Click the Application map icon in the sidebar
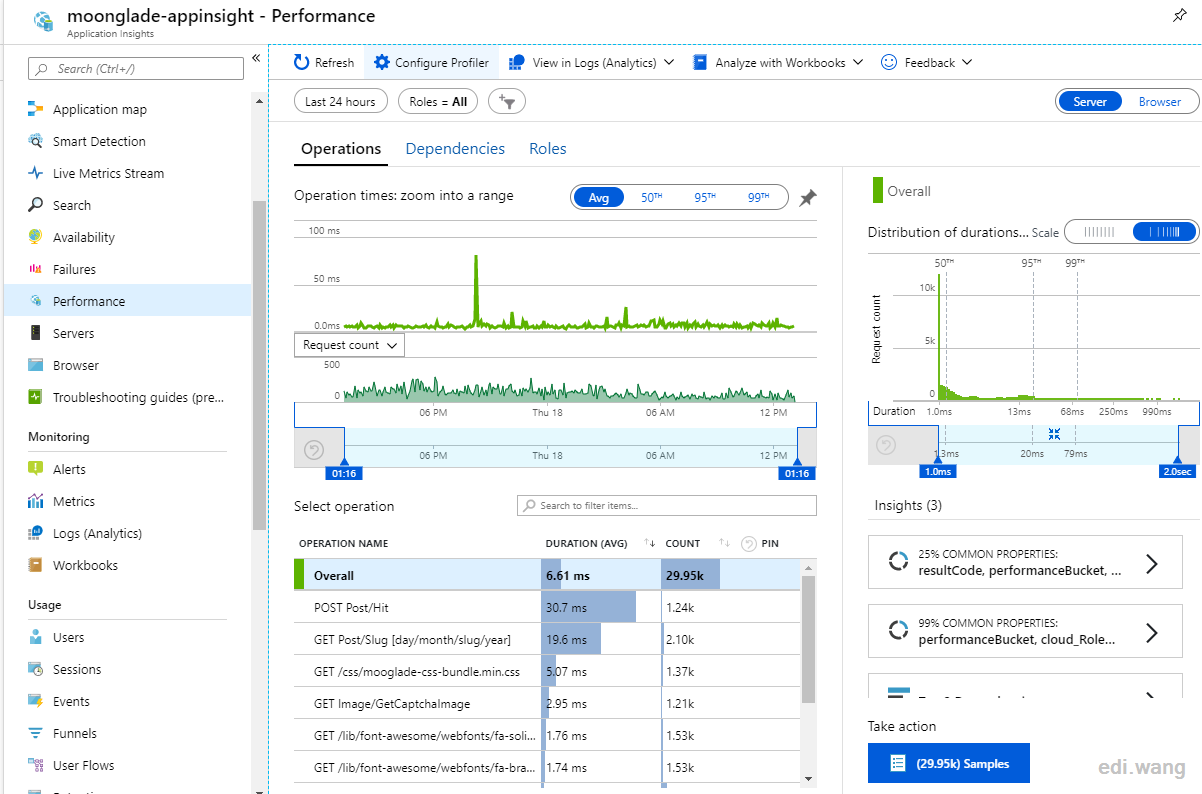 36,109
